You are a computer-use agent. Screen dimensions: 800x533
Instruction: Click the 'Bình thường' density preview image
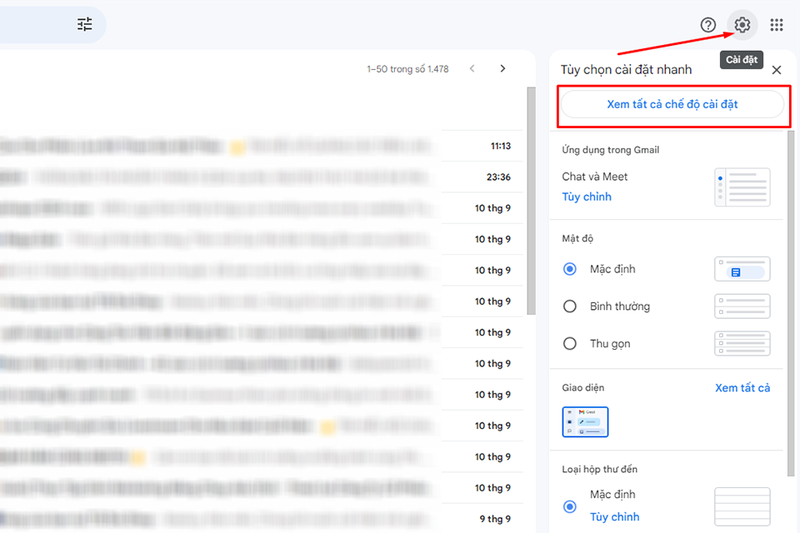point(742,306)
